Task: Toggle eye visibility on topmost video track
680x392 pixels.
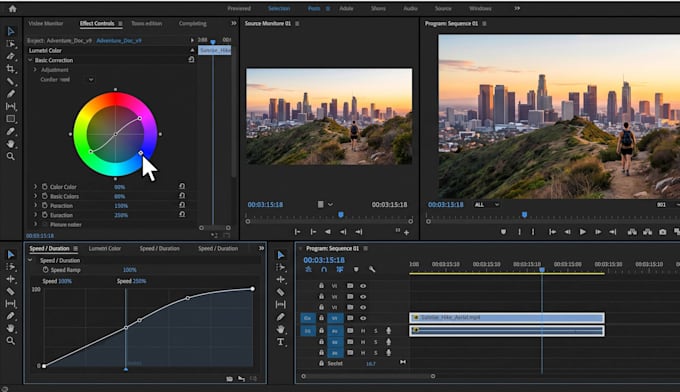Action: pos(363,286)
